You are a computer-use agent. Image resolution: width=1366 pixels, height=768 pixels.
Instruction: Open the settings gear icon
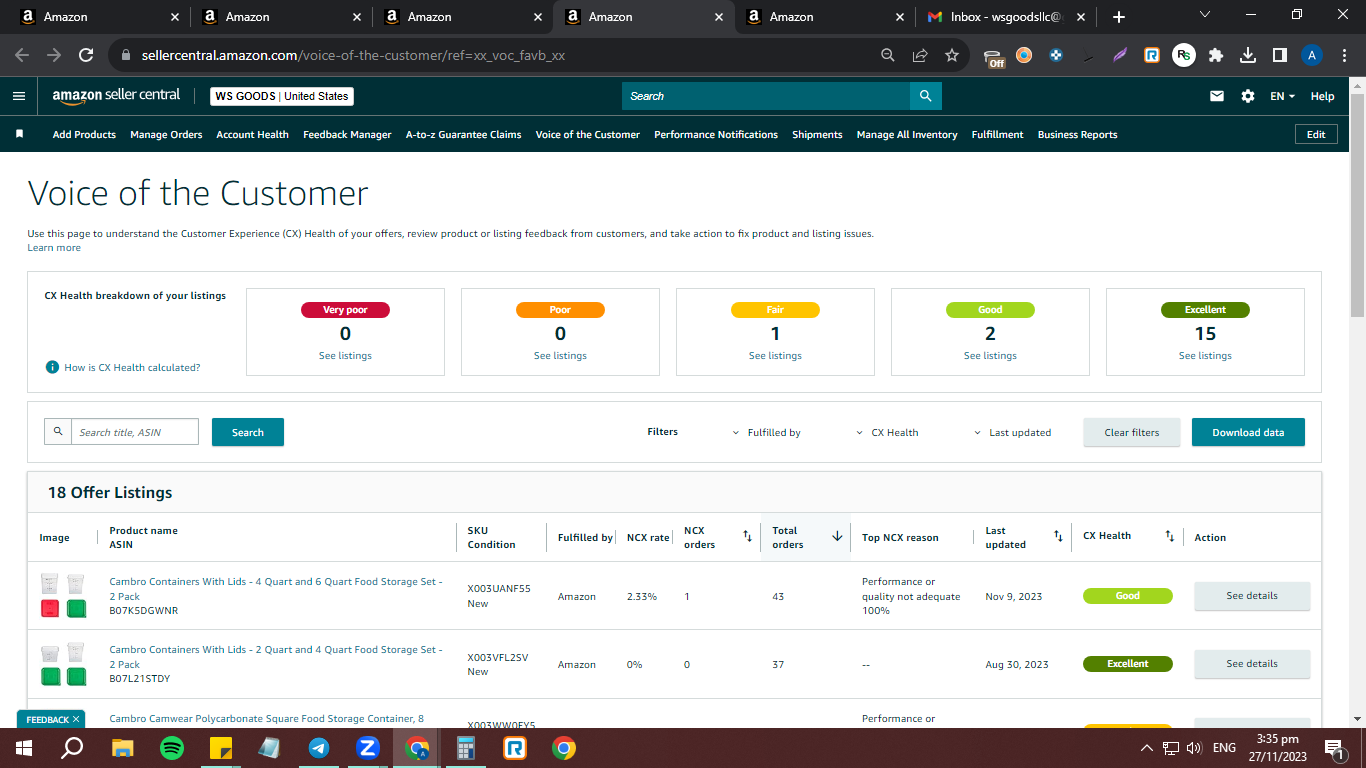pyautogui.click(x=1248, y=96)
